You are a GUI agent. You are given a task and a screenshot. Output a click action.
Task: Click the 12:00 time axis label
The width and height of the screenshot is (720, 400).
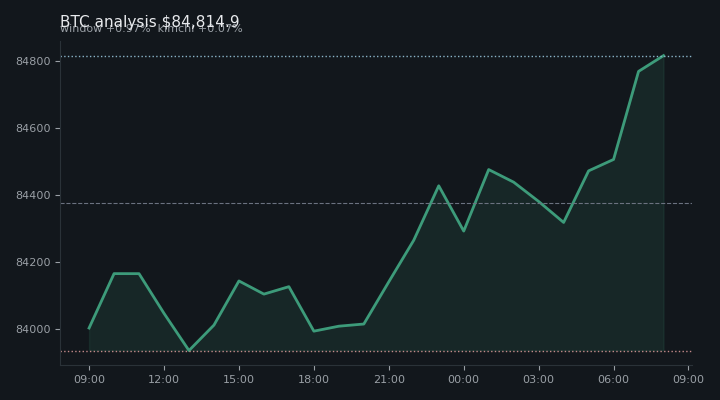pos(164,379)
